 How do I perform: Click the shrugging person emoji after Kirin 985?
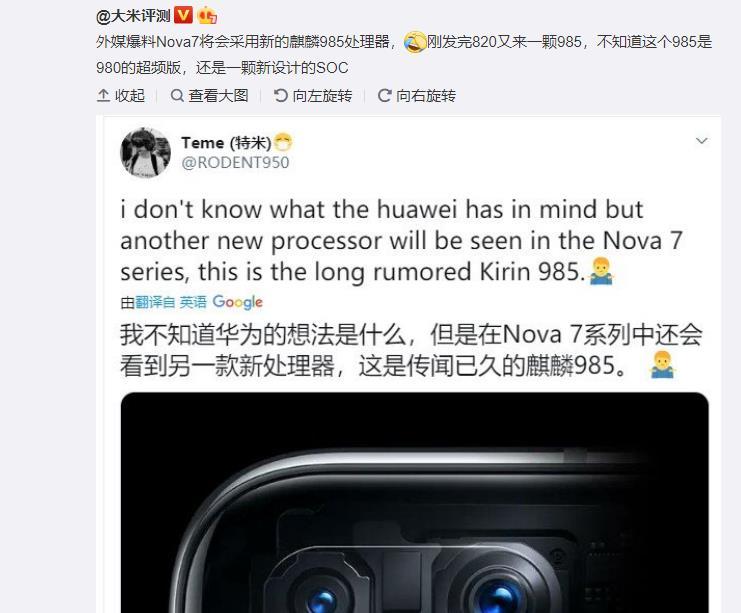coord(601,271)
